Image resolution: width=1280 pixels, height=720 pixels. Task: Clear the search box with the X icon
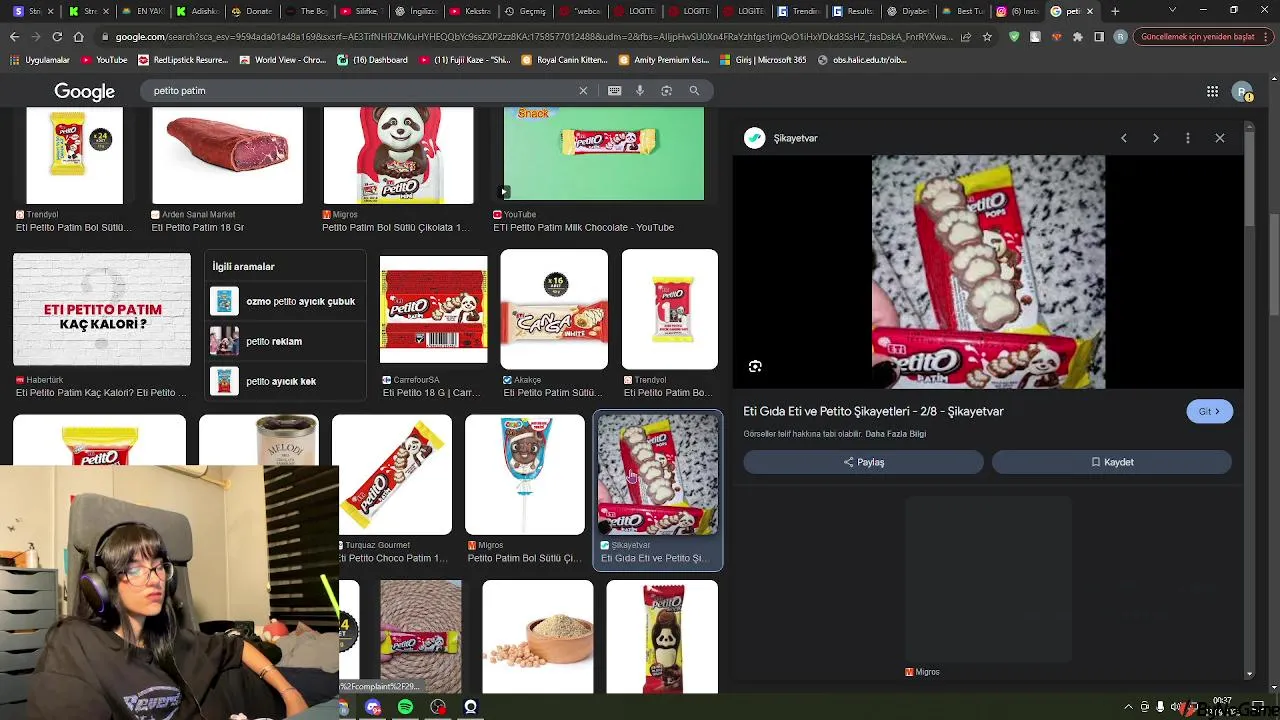pos(583,90)
